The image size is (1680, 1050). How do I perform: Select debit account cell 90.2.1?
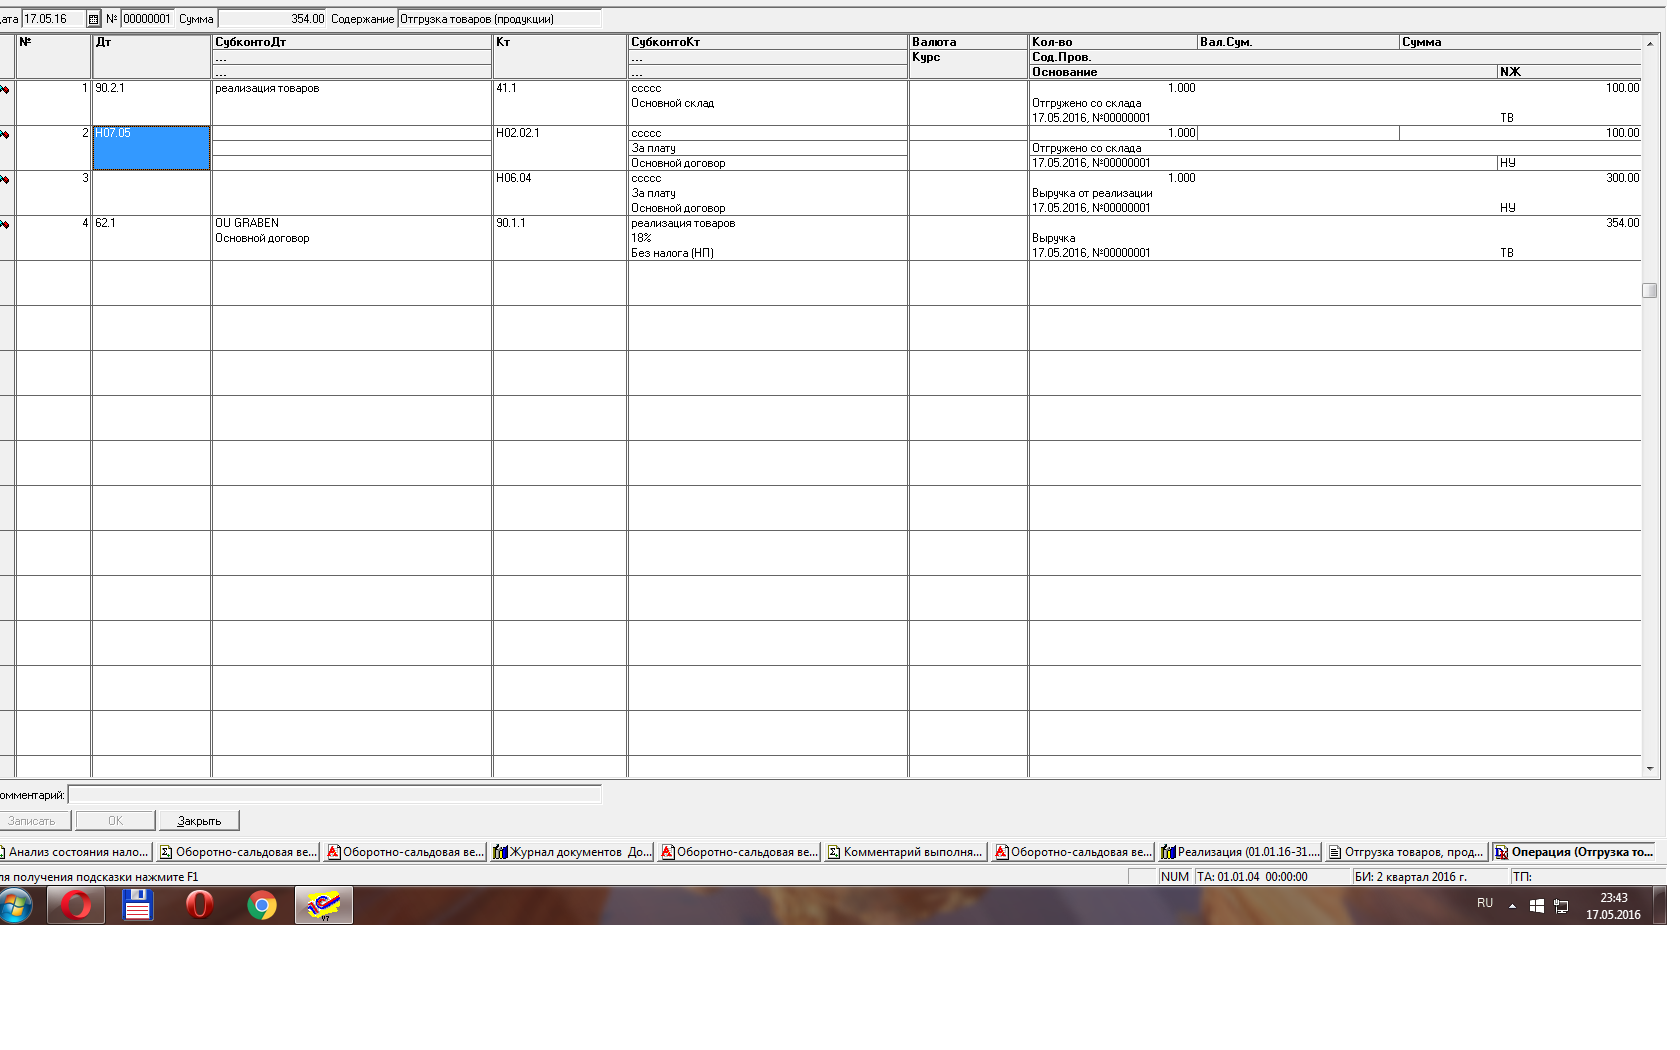(x=151, y=103)
